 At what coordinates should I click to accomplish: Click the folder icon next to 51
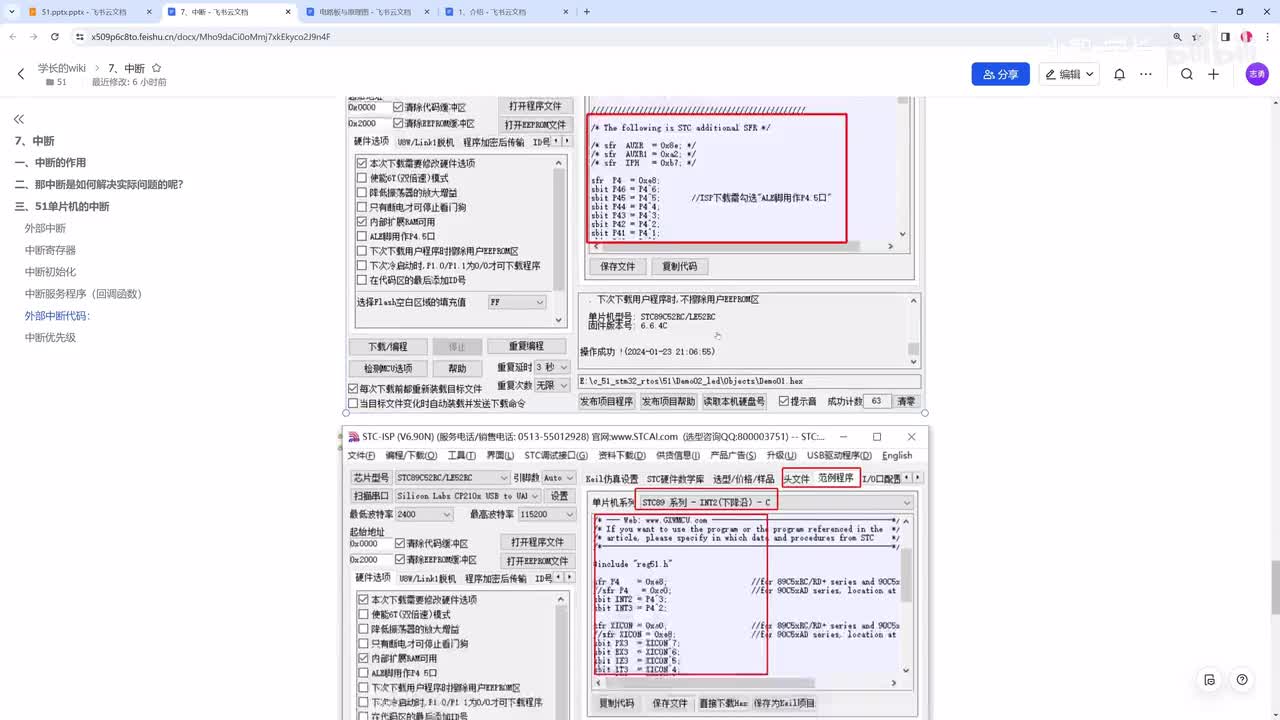pyautogui.click(x=50, y=82)
